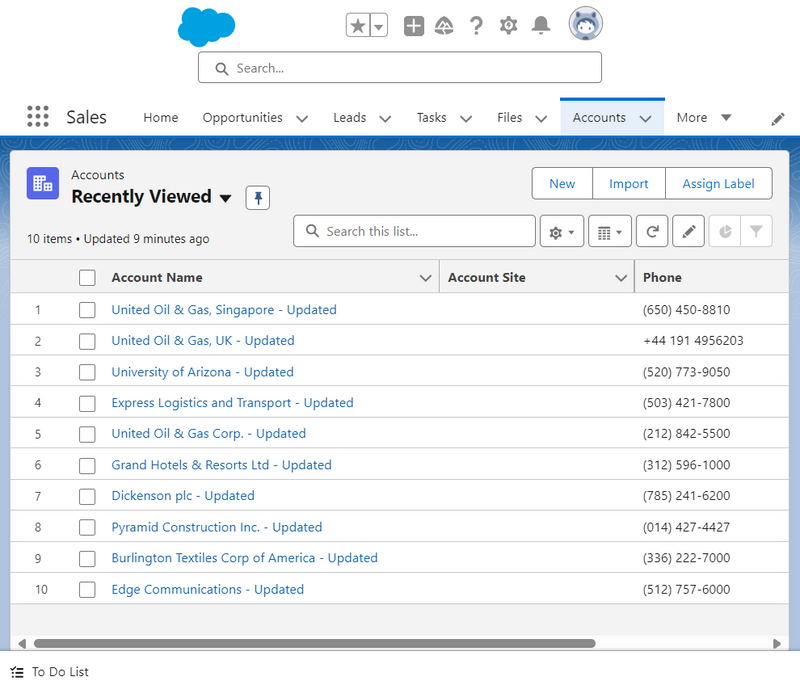Viewport: 800px width, 680px height.
Task: Open Opportunities tab
Action: [x=242, y=118]
